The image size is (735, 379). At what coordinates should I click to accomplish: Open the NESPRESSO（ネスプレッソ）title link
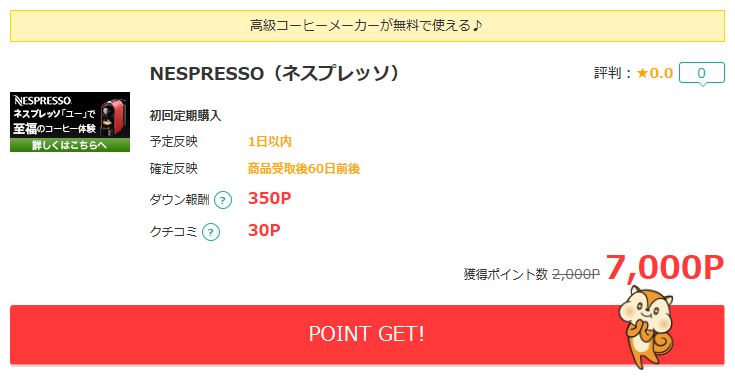pos(274,74)
